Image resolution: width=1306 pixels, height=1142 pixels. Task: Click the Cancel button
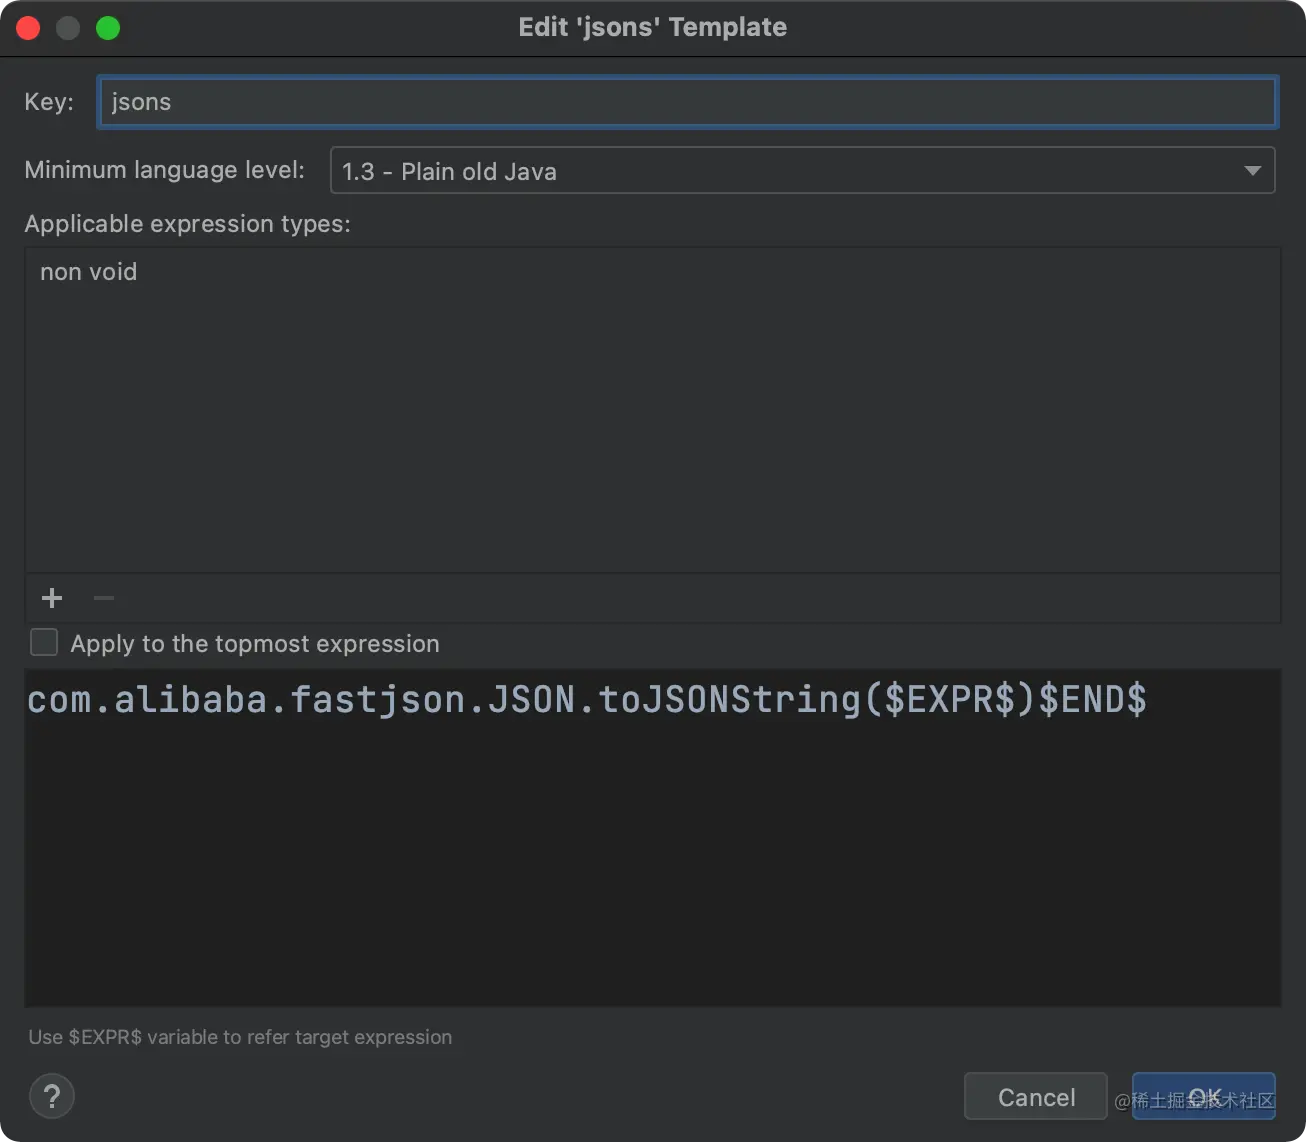[x=1036, y=1097]
